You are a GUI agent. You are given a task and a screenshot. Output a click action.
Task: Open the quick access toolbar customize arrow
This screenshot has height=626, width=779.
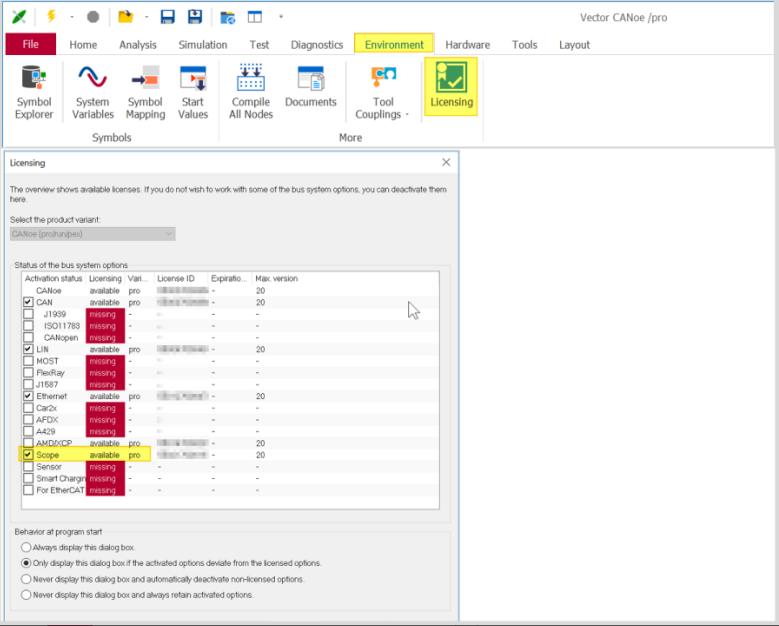click(x=280, y=17)
